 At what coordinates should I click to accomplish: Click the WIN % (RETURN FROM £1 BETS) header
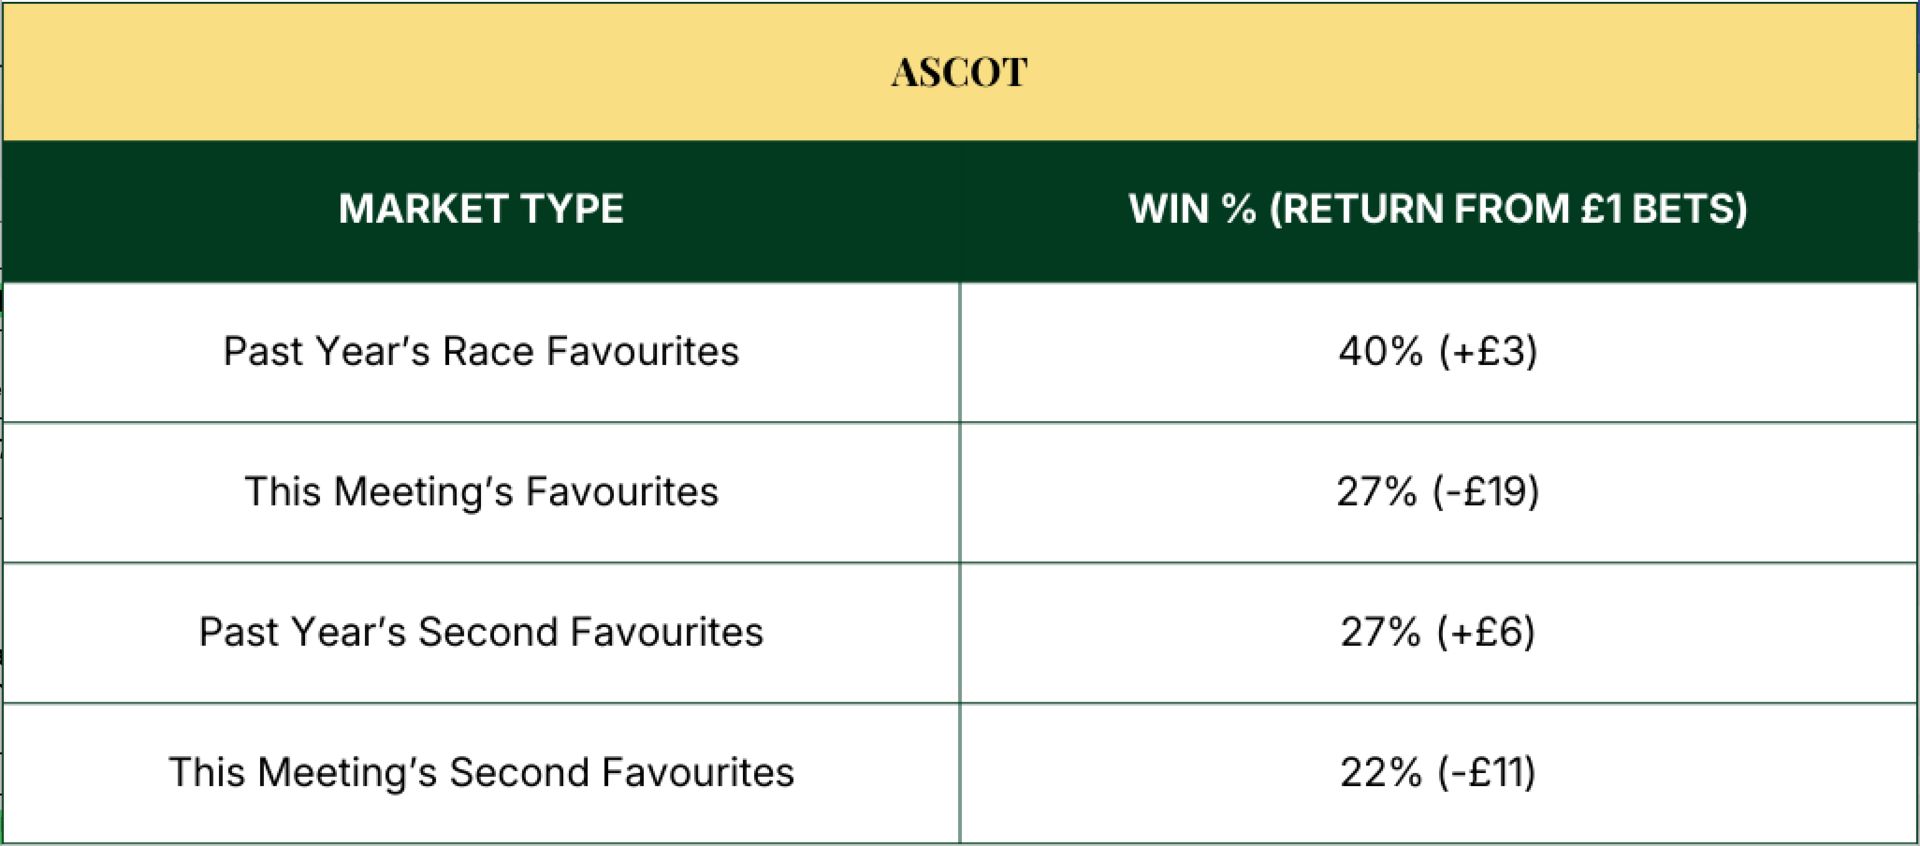coord(1438,209)
